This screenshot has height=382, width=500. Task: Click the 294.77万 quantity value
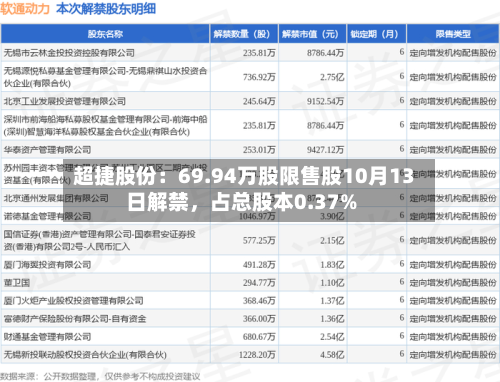coord(259,283)
